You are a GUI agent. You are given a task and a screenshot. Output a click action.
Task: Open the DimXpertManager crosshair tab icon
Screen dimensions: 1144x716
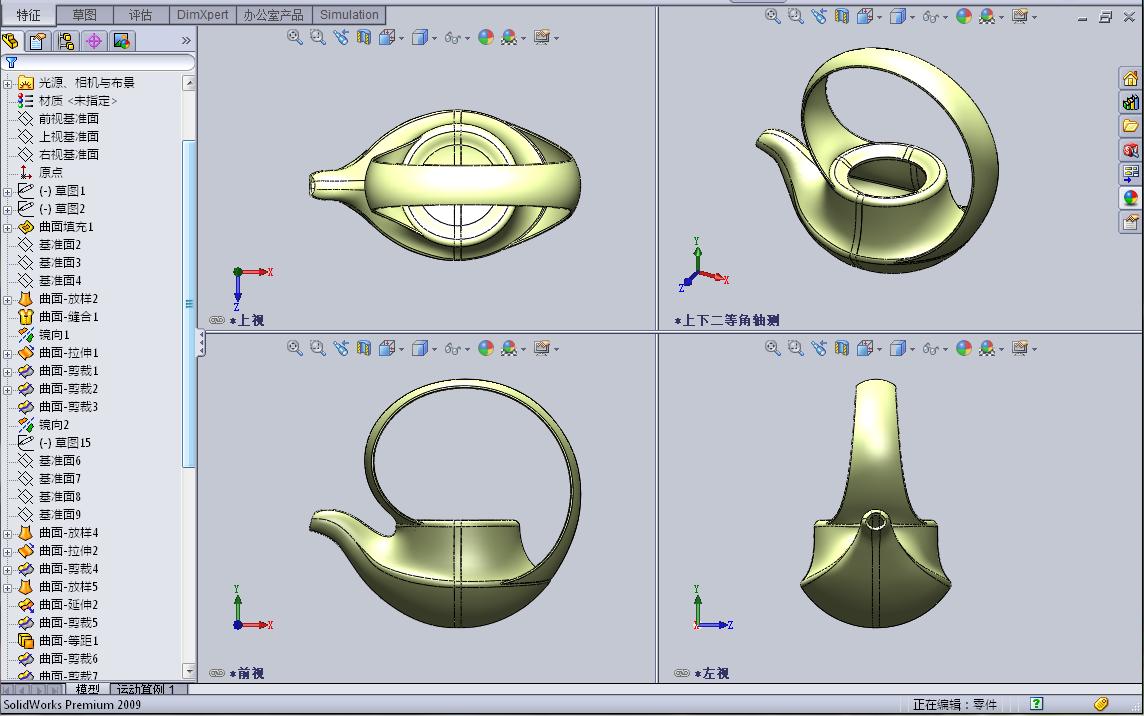[x=93, y=41]
